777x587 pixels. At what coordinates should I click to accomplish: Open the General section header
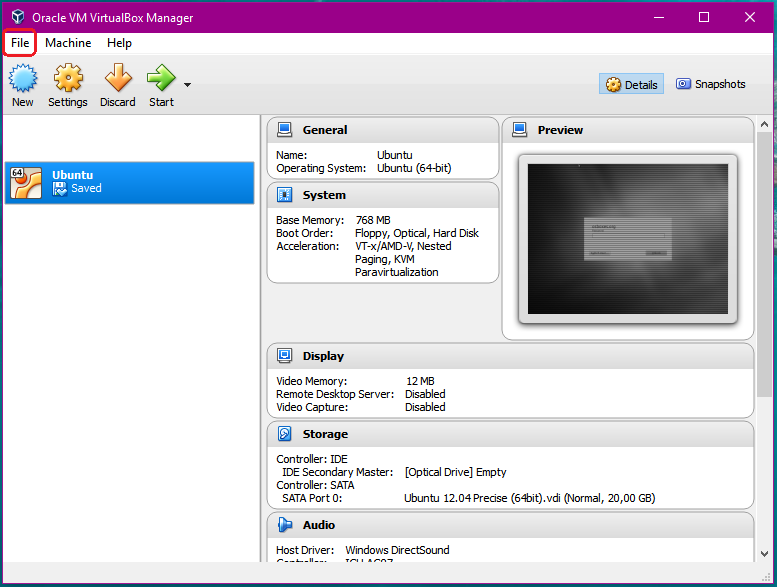pos(383,130)
